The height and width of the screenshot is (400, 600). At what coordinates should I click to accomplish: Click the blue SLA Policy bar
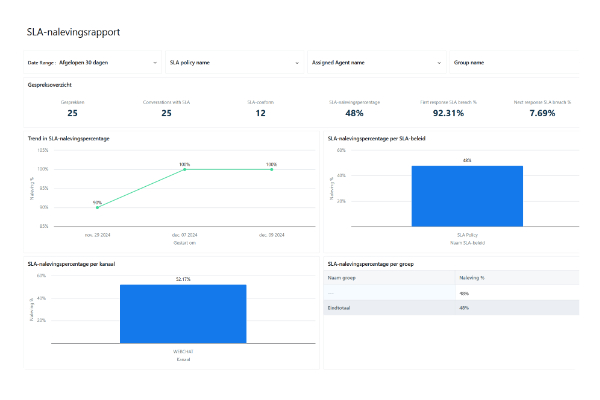tap(467, 198)
